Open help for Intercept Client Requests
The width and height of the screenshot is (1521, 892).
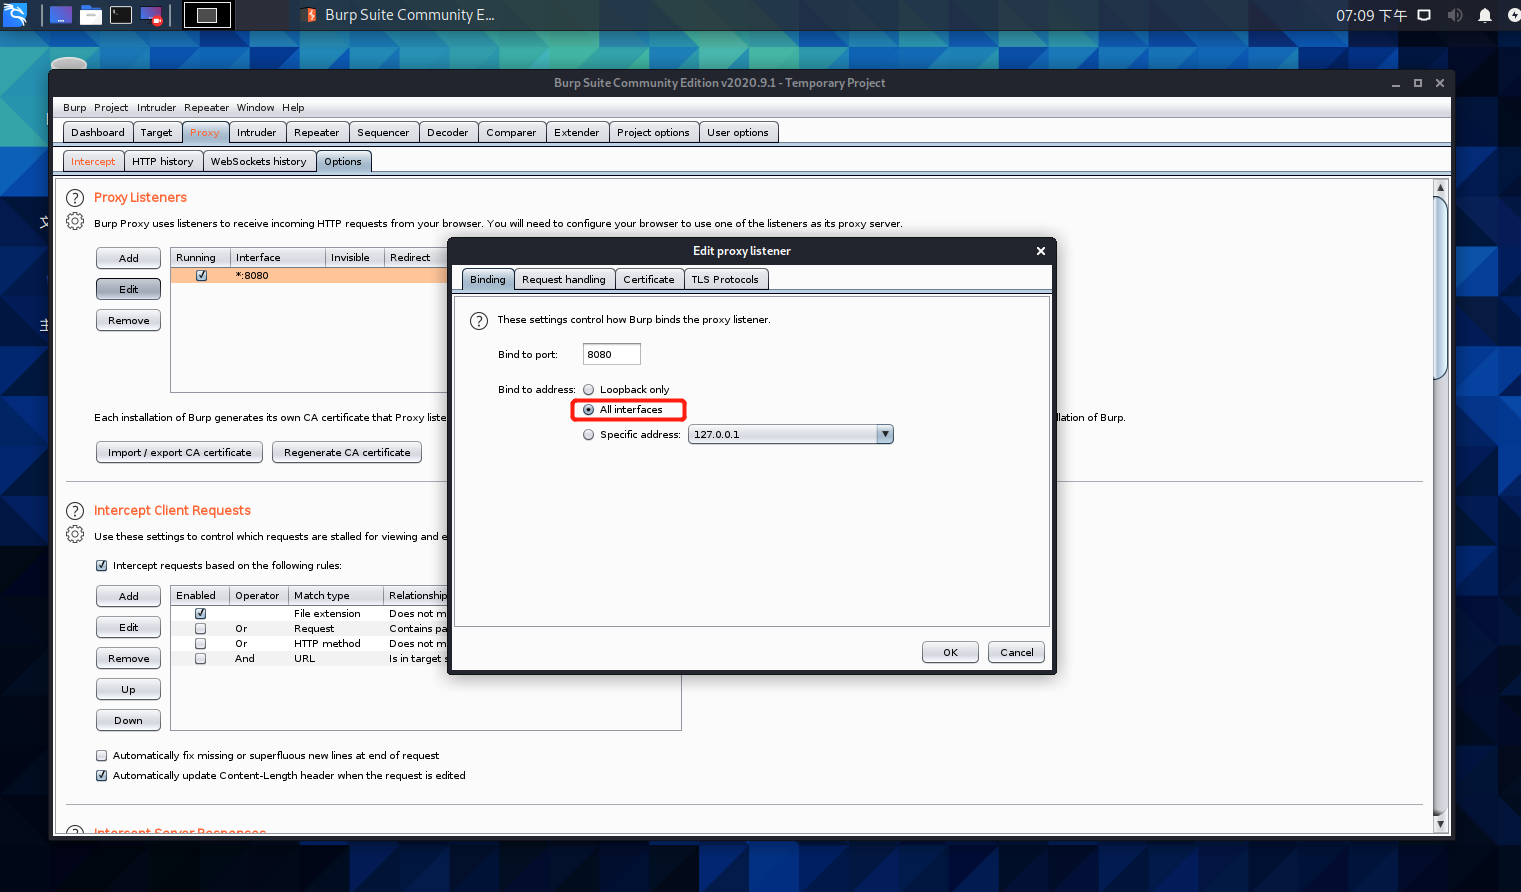click(75, 511)
